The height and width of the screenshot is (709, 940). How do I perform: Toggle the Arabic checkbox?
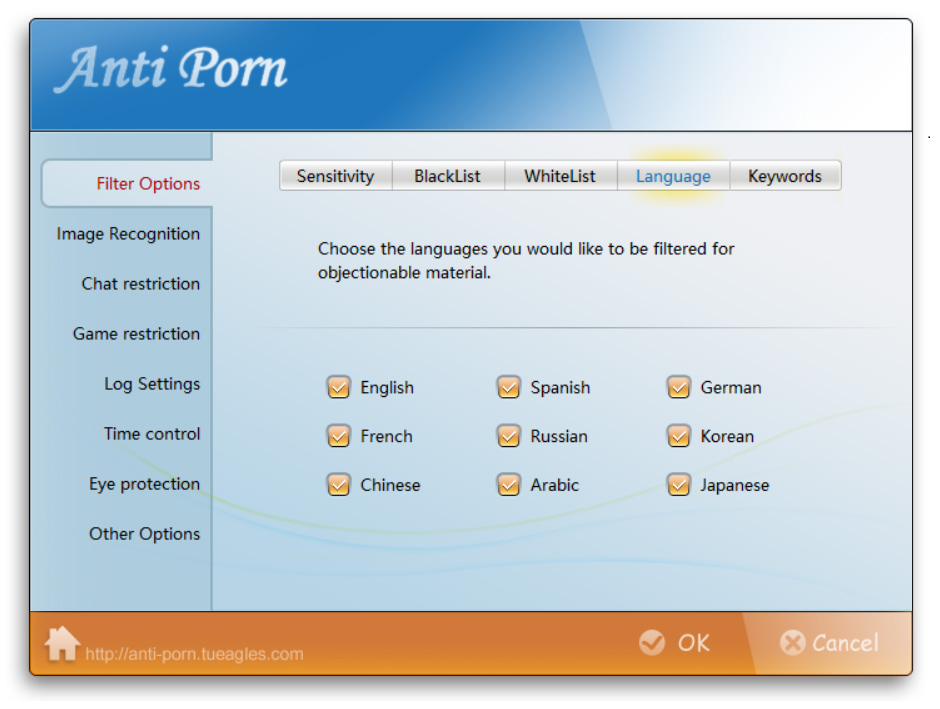[x=509, y=485]
